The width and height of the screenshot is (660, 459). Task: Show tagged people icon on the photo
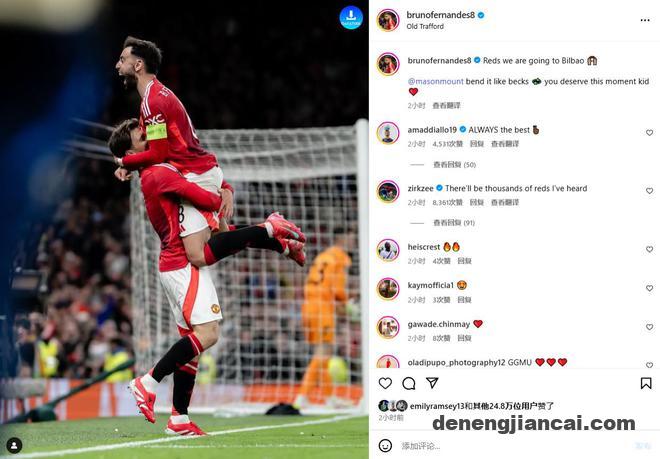14,445
